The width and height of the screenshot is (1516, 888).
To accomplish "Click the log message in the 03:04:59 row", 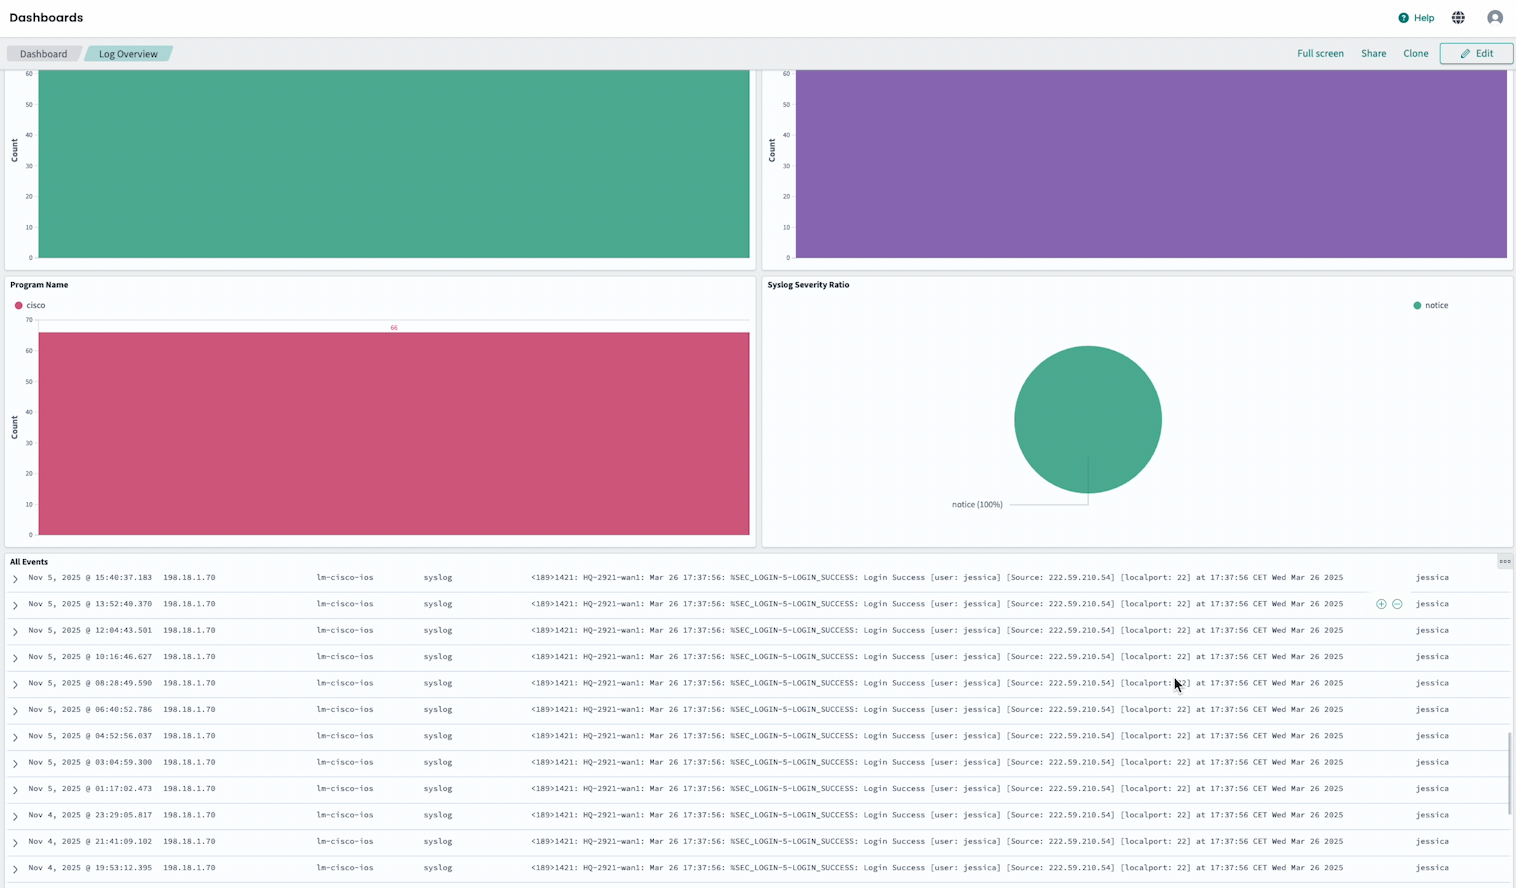I will coord(937,762).
